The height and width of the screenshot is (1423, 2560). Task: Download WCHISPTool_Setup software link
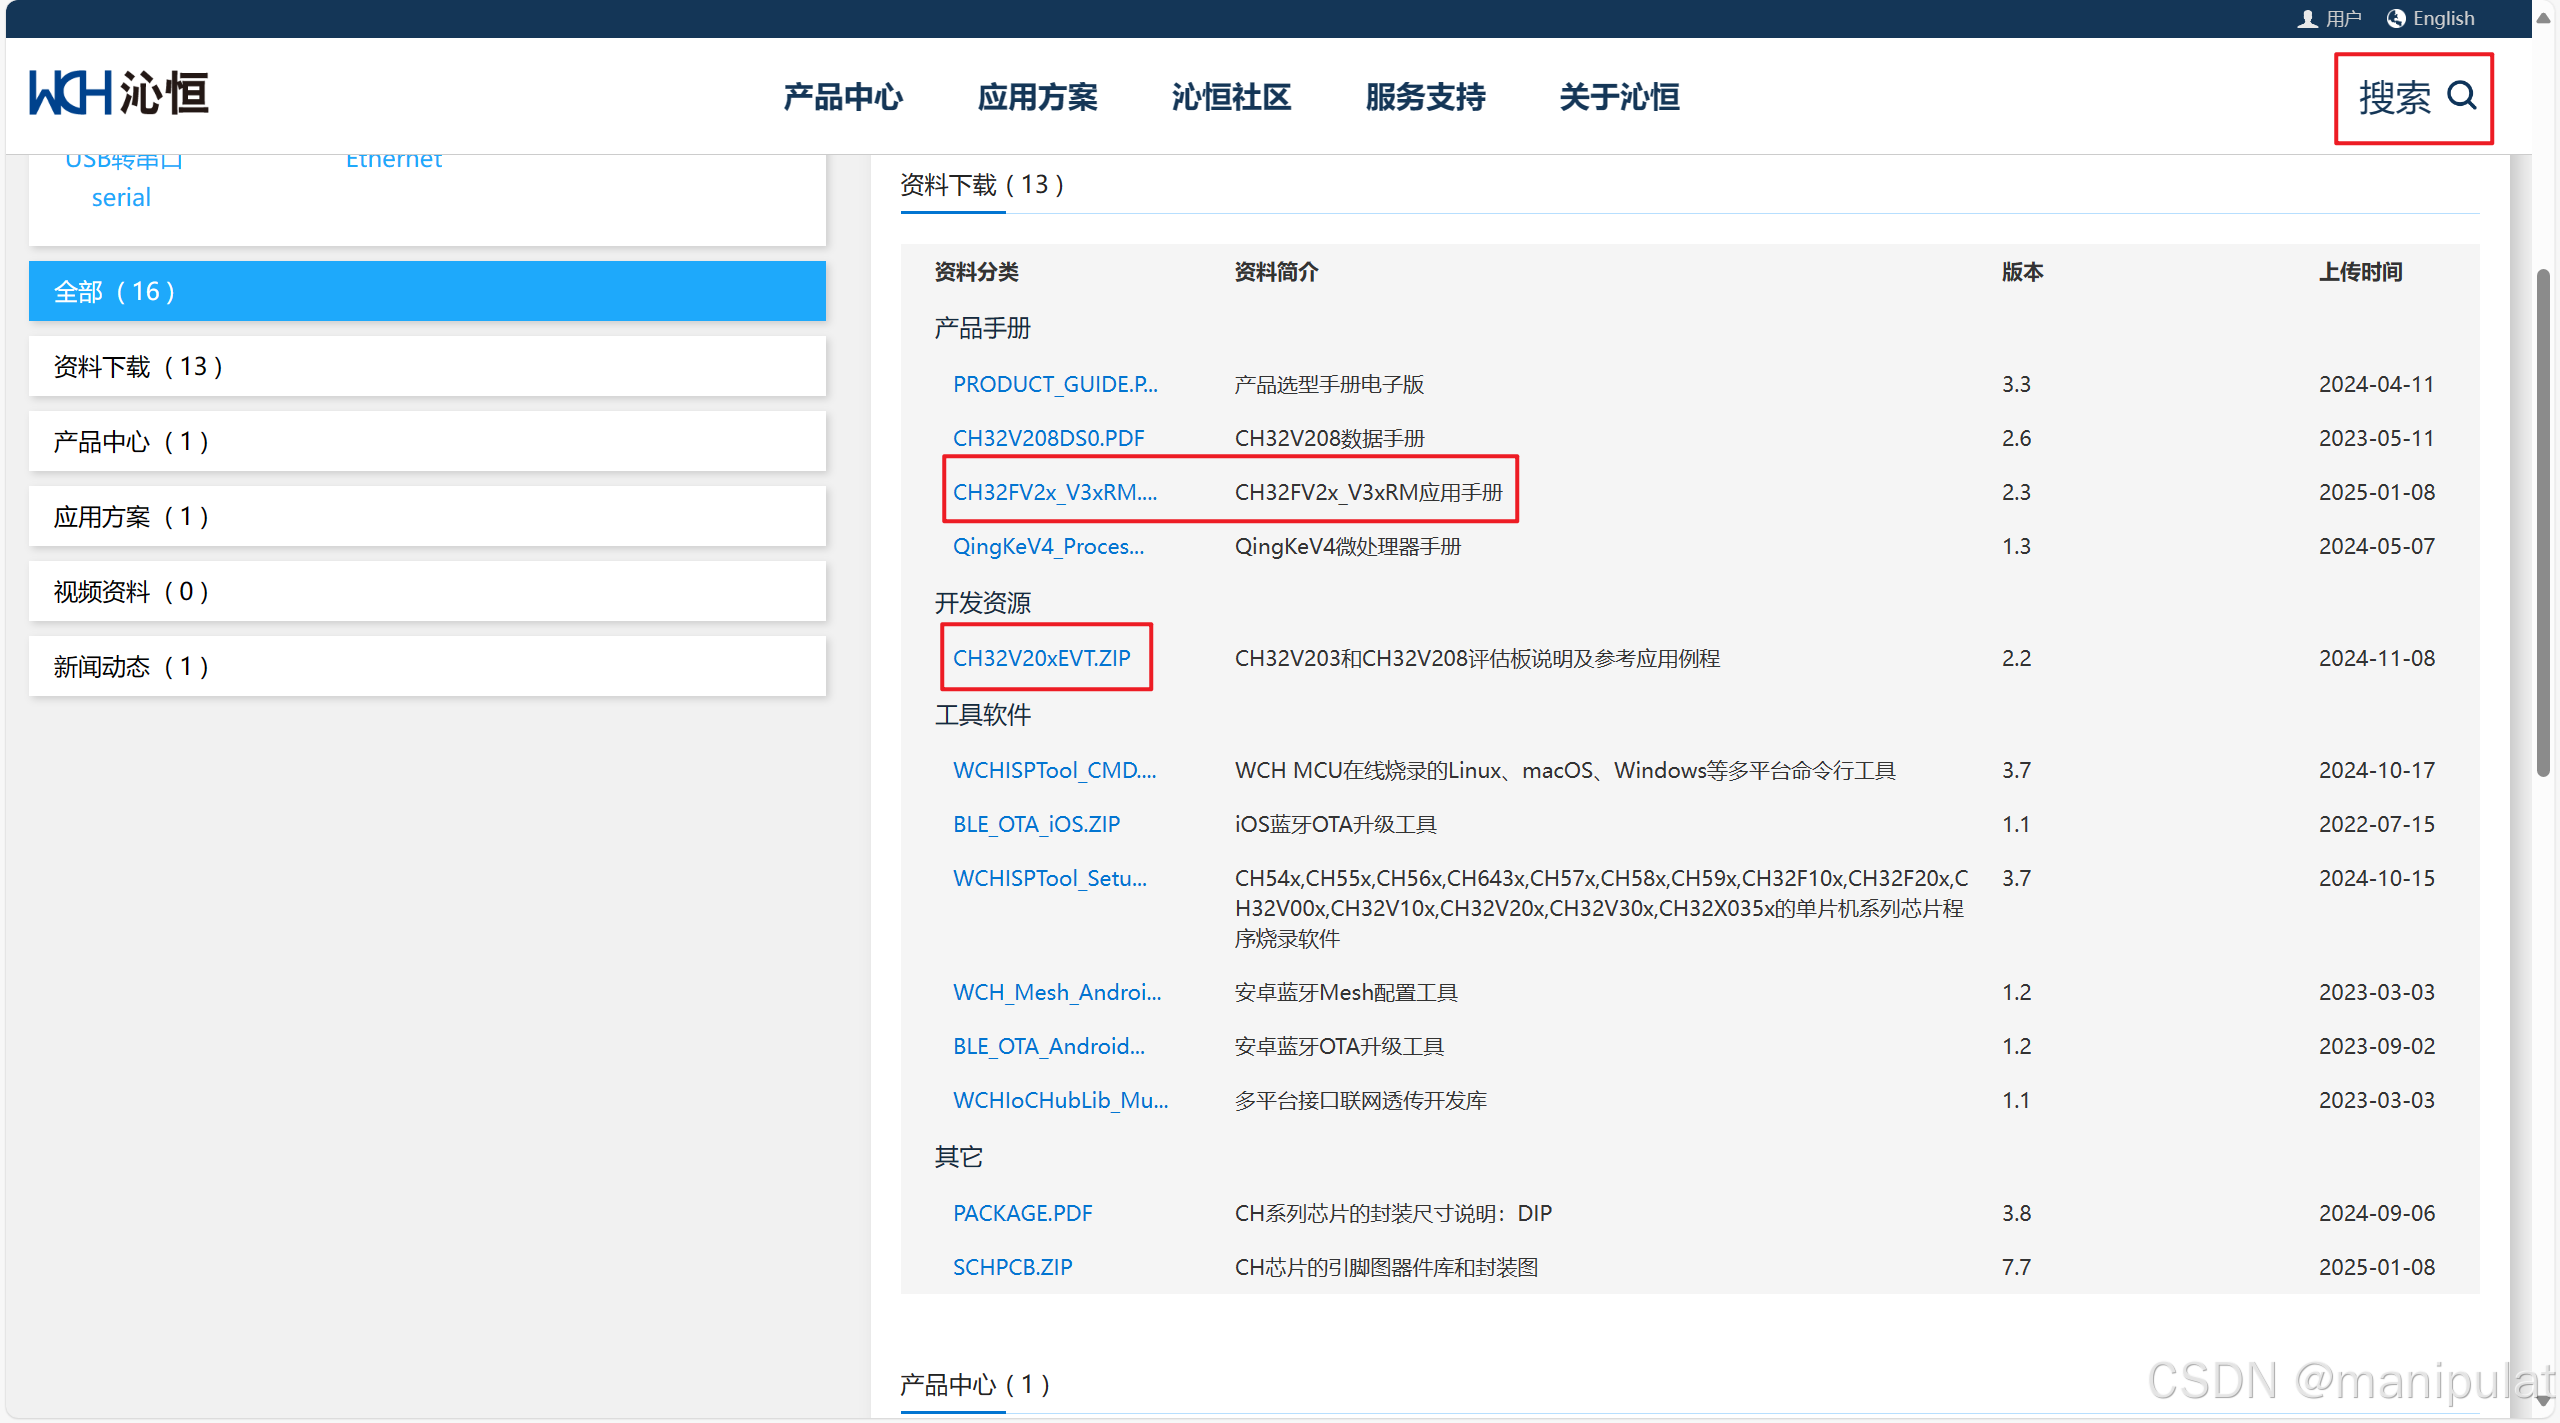tap(1049, 878)
